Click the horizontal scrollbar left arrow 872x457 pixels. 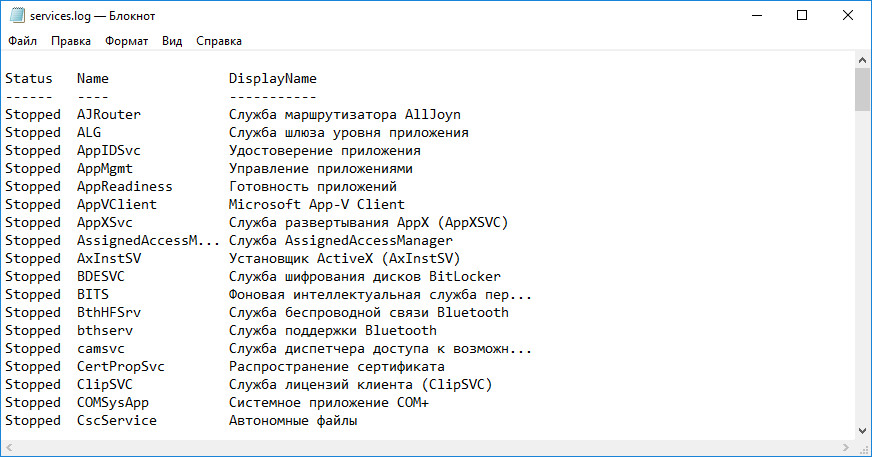pos(8,447)
